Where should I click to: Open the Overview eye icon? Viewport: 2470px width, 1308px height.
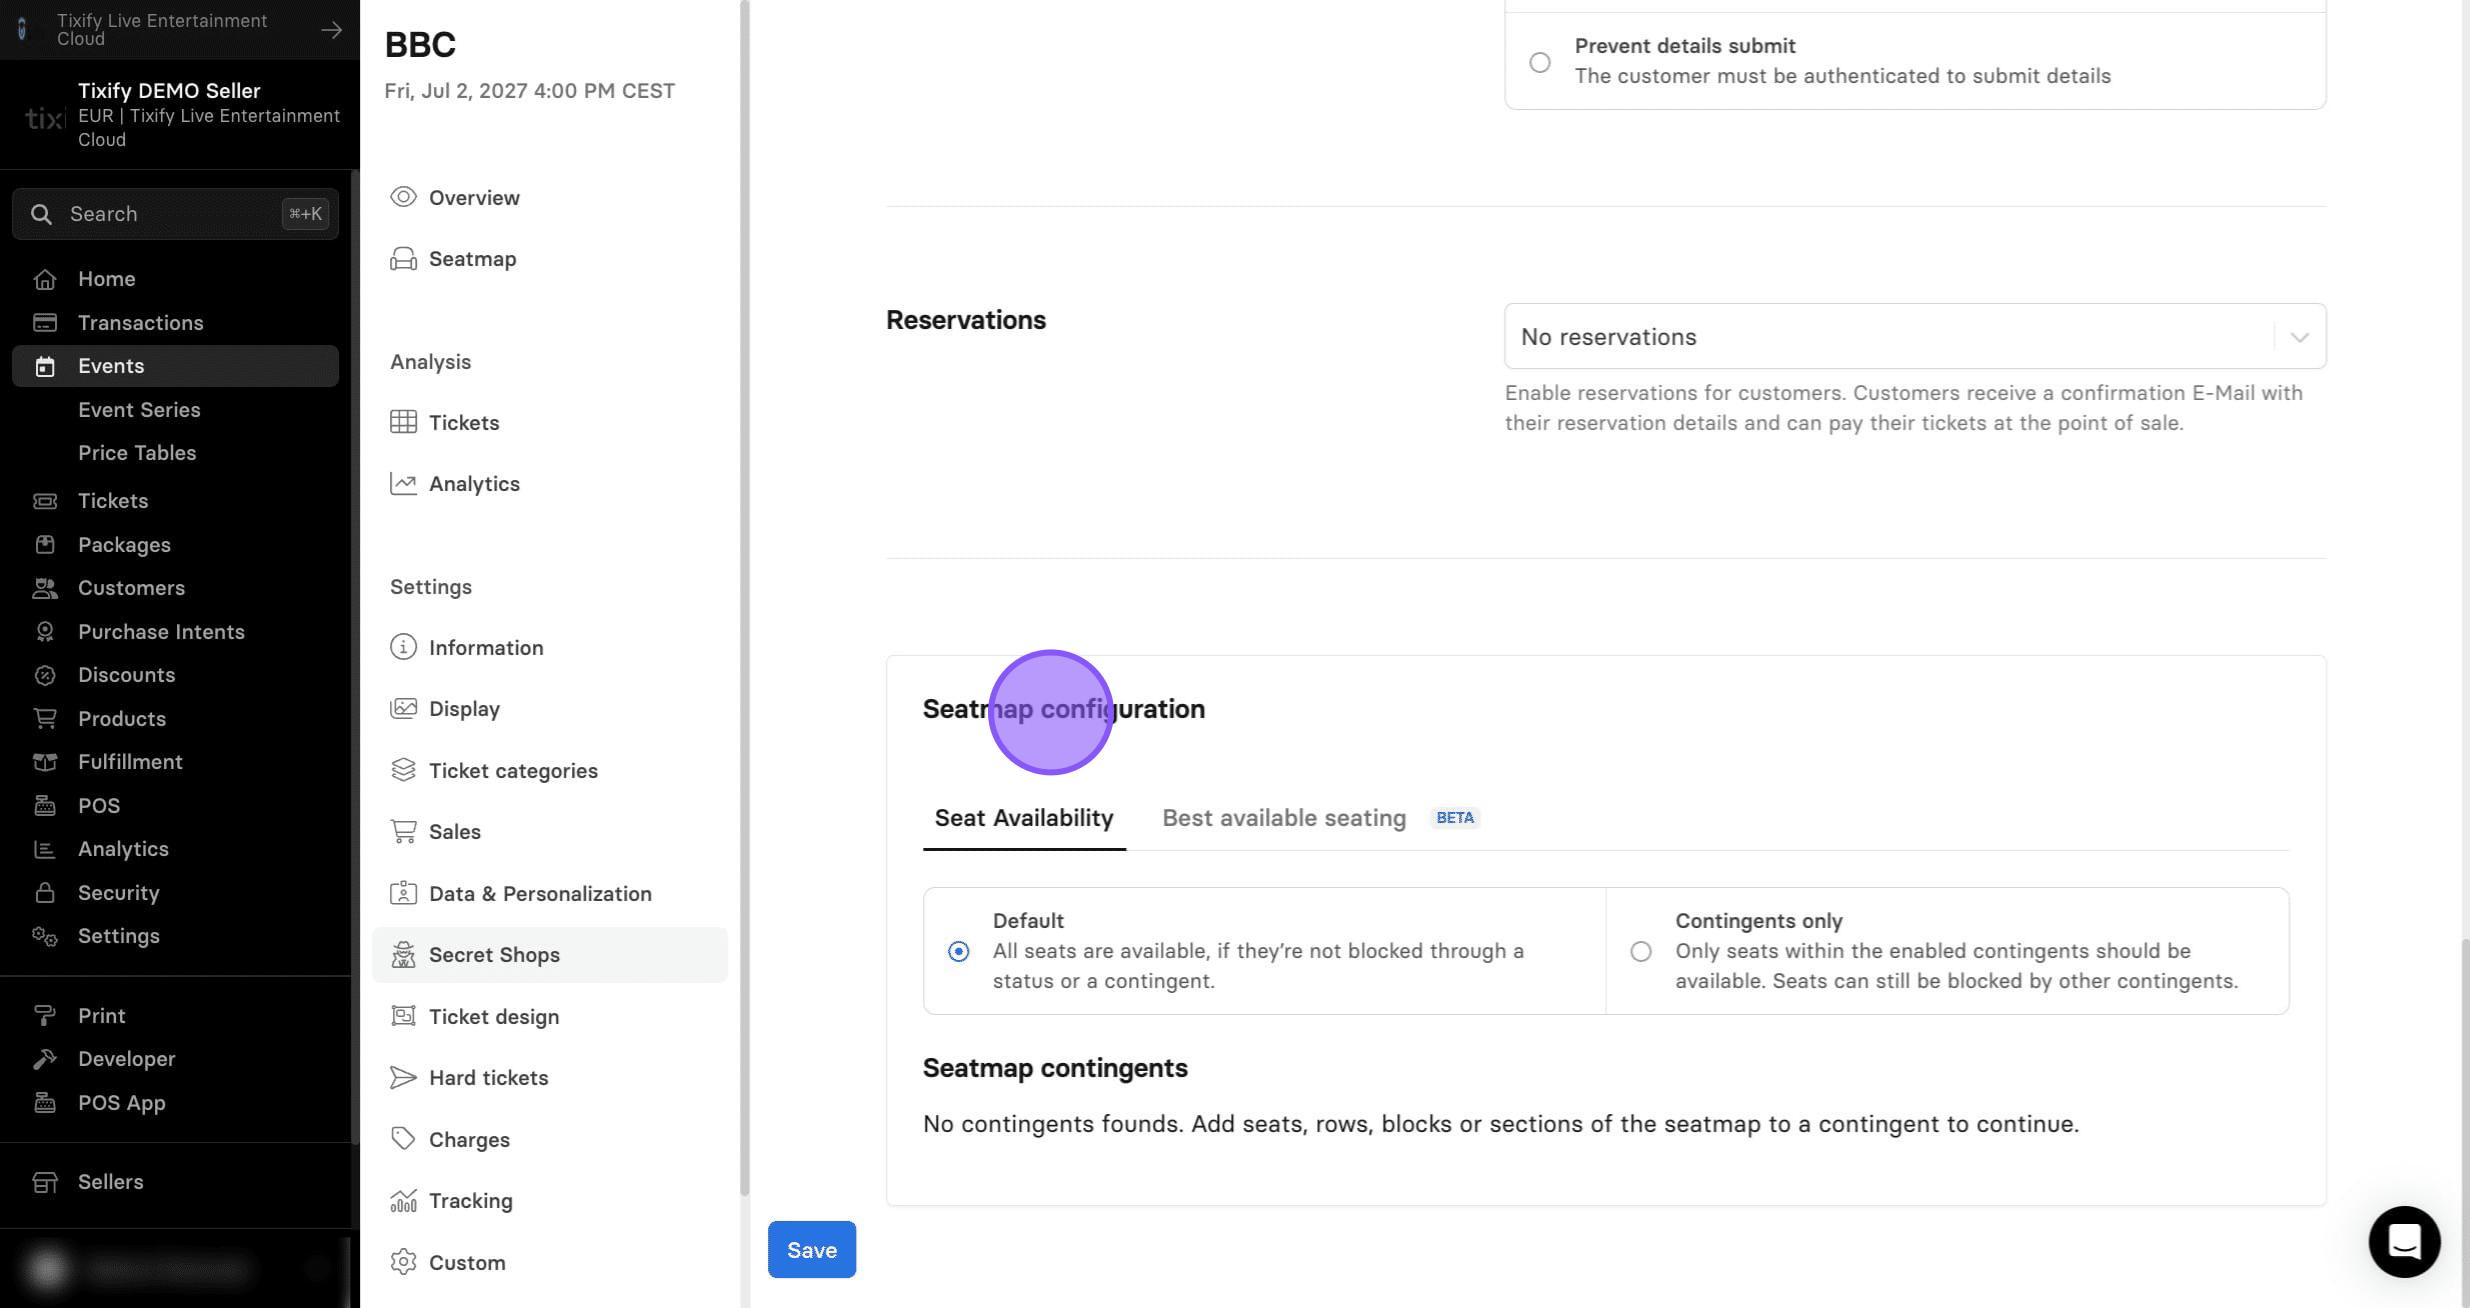(403, 197)
